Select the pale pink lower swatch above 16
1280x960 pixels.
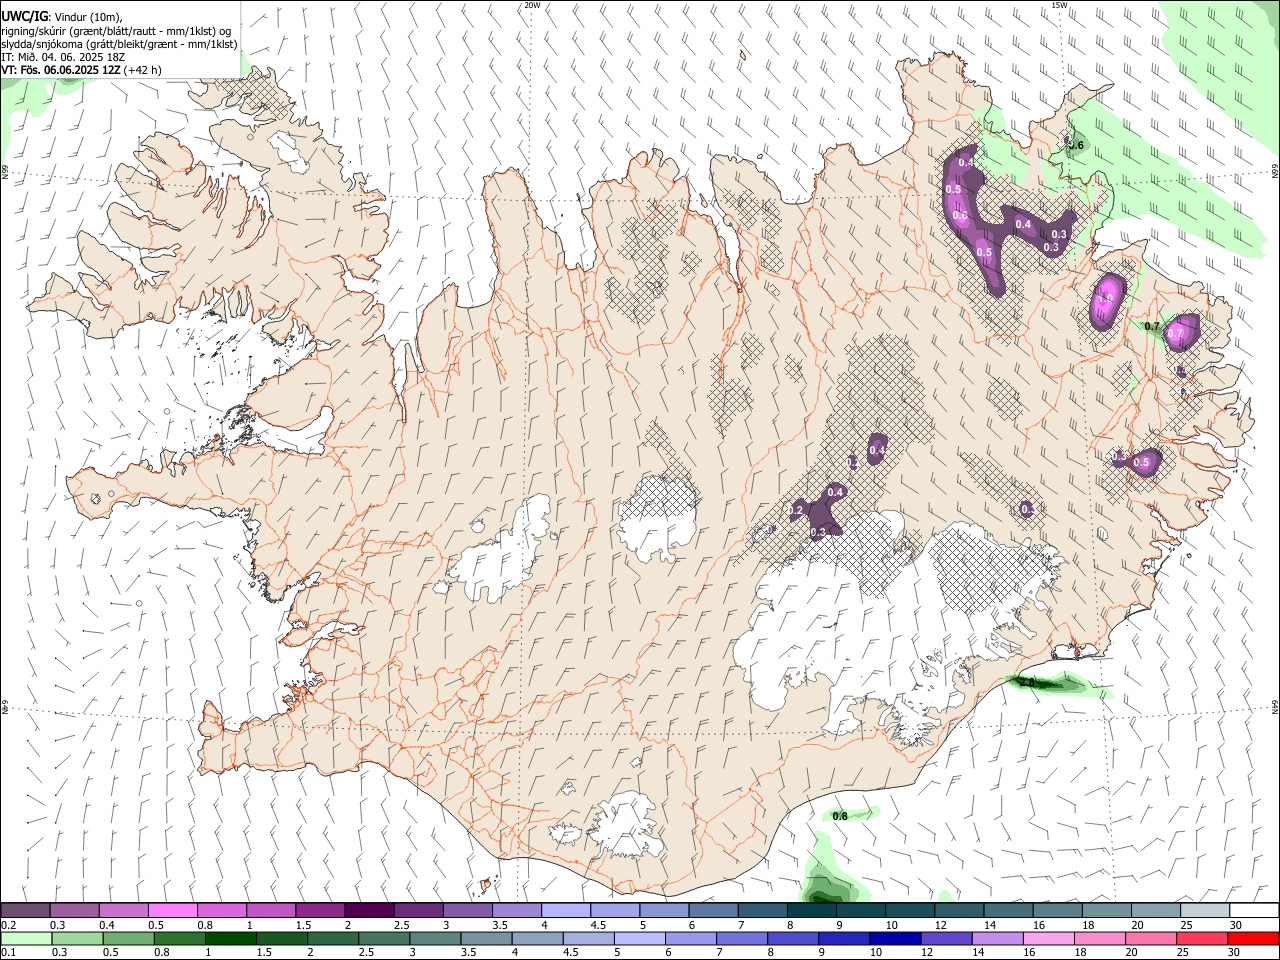pyautogui.click(x=1049, y=938)
